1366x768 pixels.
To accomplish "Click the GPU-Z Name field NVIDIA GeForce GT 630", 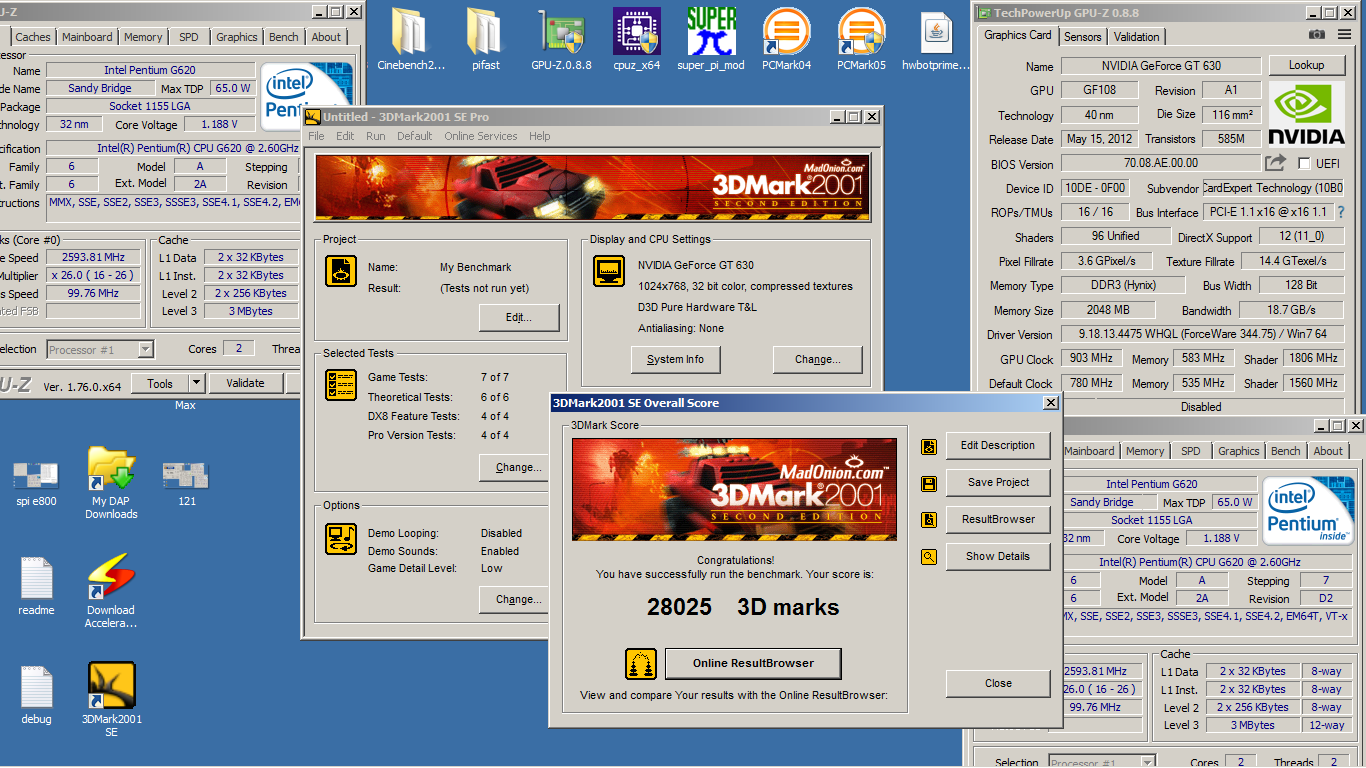I will point(1161,66).
